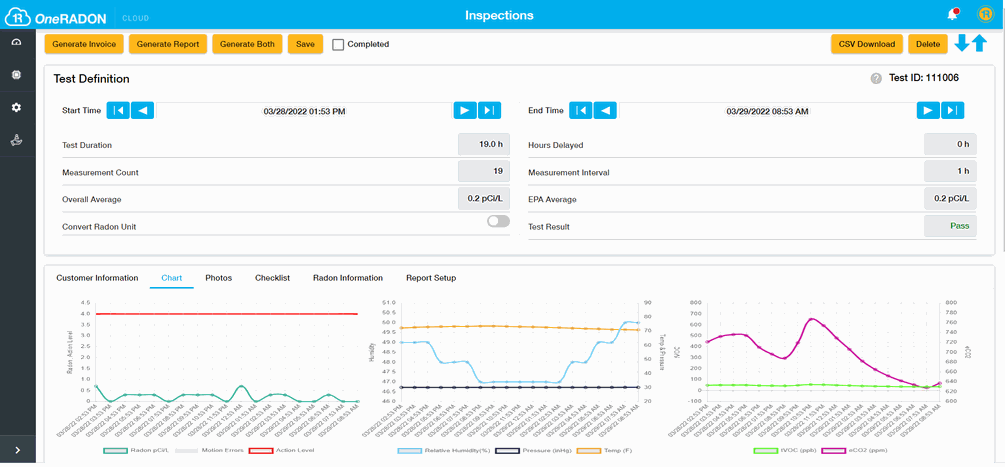Screen dimensions: 1005x467
Task: Click the Test Duration value 19.0 h
Action: click(x=484, y=145)
